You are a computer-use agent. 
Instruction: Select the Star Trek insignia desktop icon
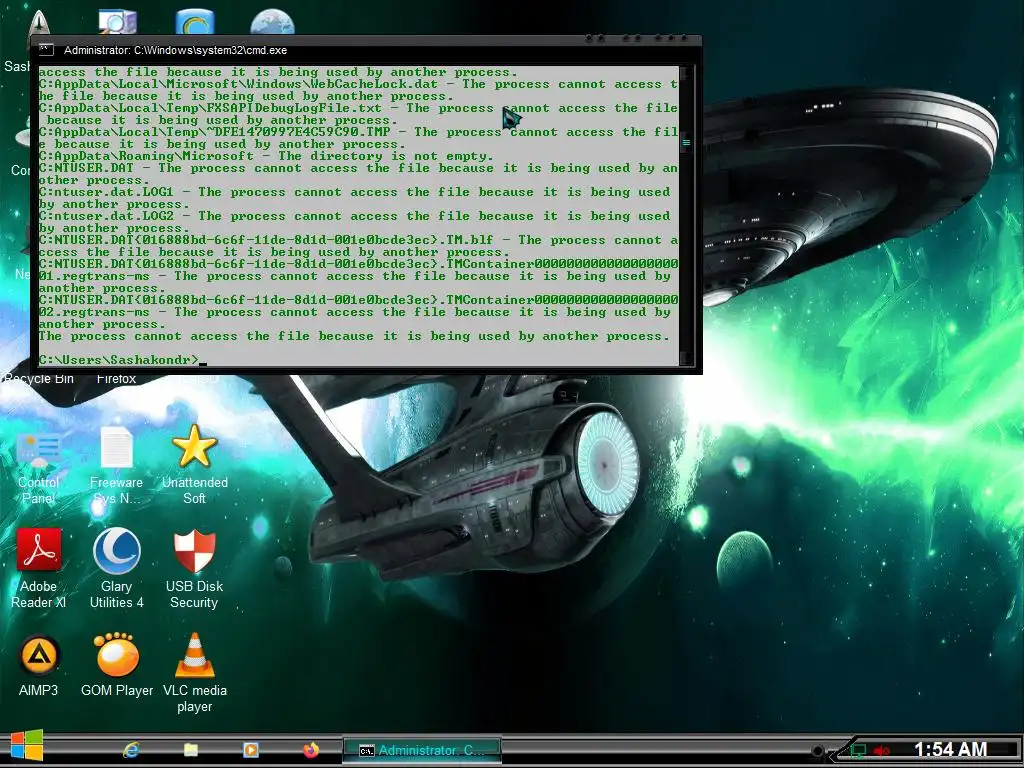pos(39,22)
